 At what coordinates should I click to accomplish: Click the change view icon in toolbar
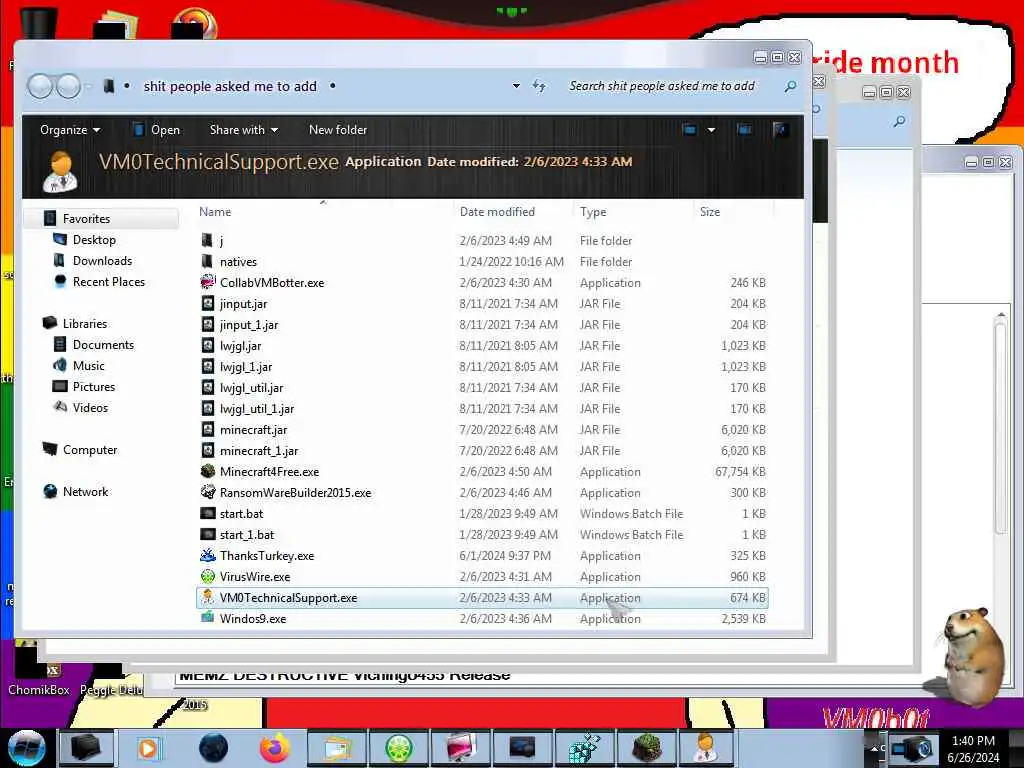click(690, 129)
